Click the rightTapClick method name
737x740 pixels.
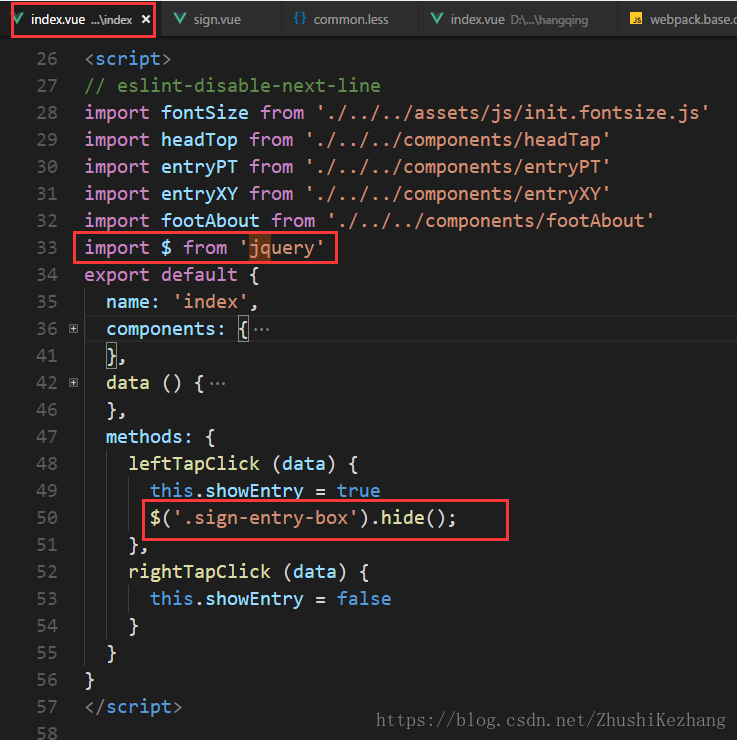click(x=199, y=572)
